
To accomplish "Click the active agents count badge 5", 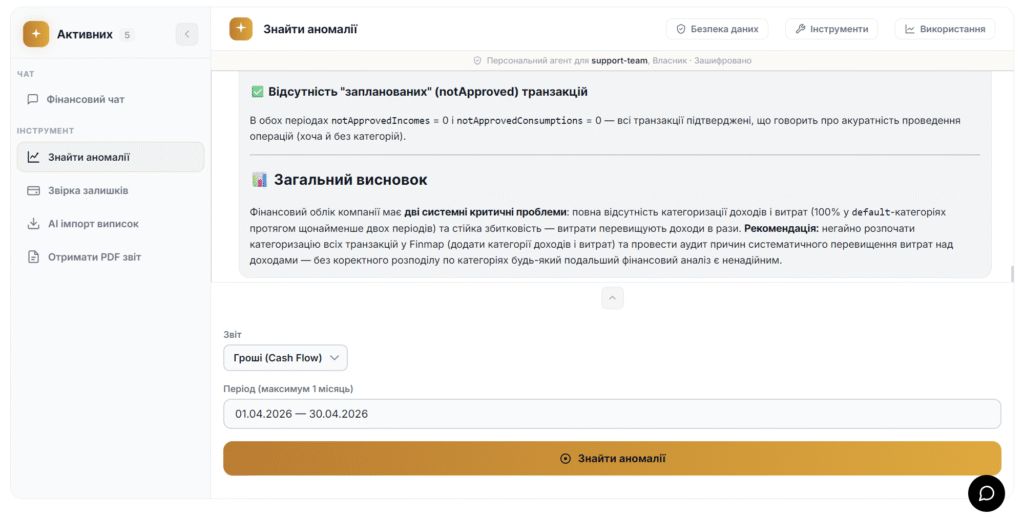I will (x=127, y=35).
